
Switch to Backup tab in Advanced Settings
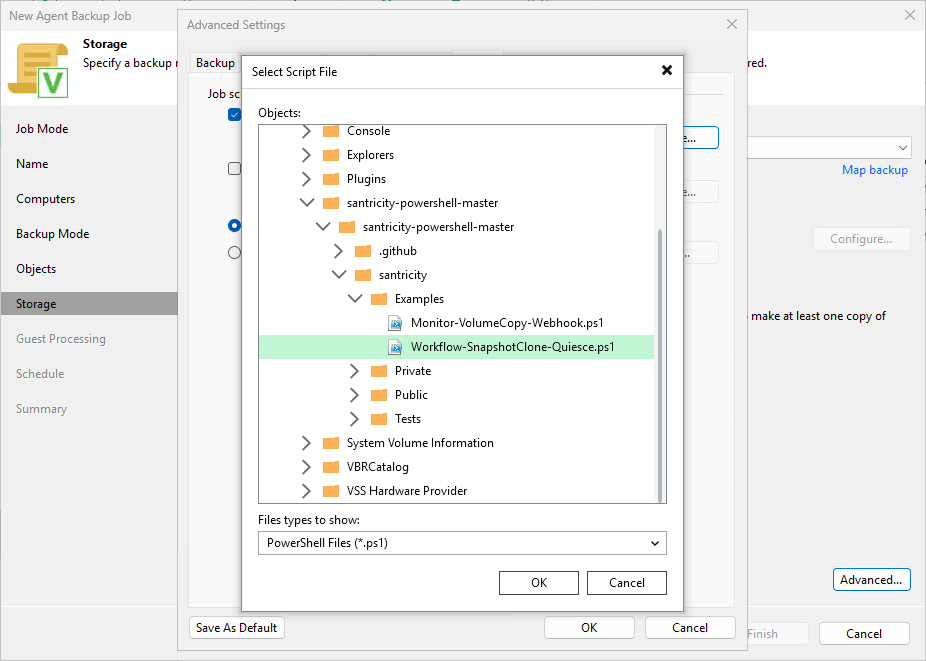pos(215,63)
